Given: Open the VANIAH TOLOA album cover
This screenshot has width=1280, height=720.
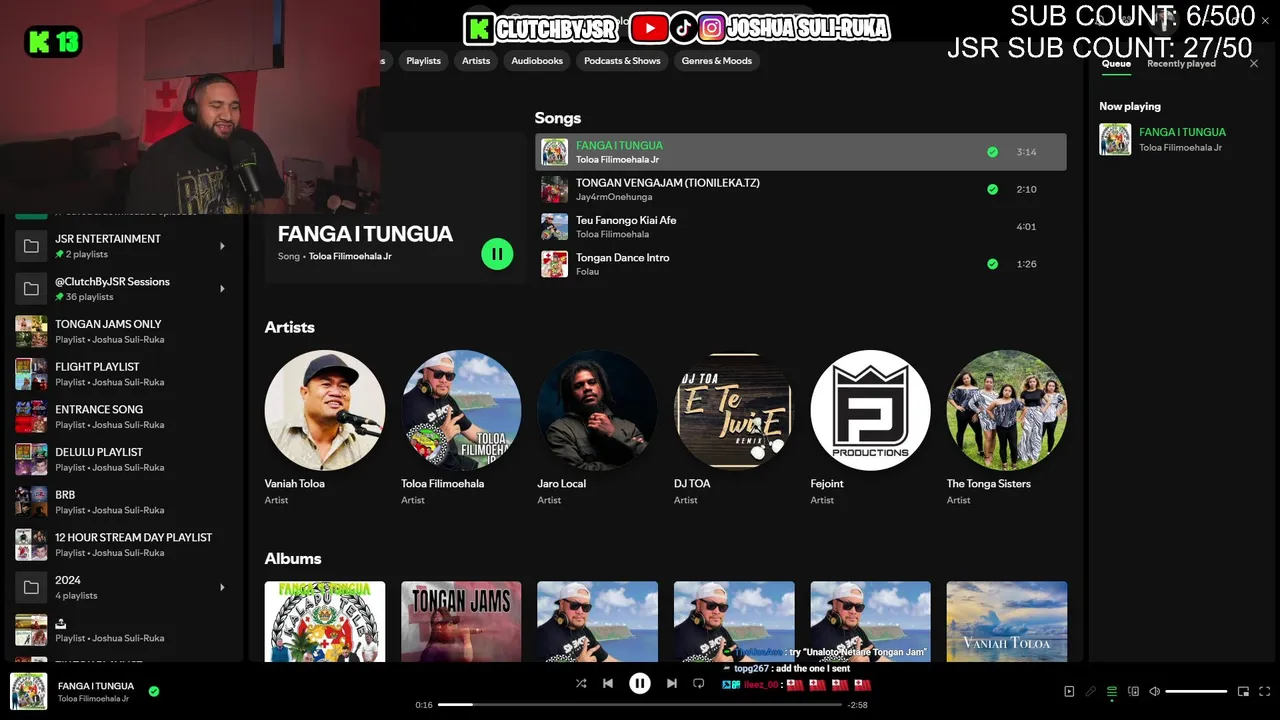Looking at the screenshot, I should click(1007, 621).
